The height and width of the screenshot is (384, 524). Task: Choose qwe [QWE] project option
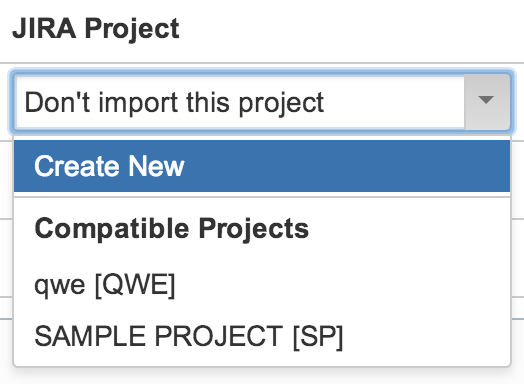[x=262, y=285]
